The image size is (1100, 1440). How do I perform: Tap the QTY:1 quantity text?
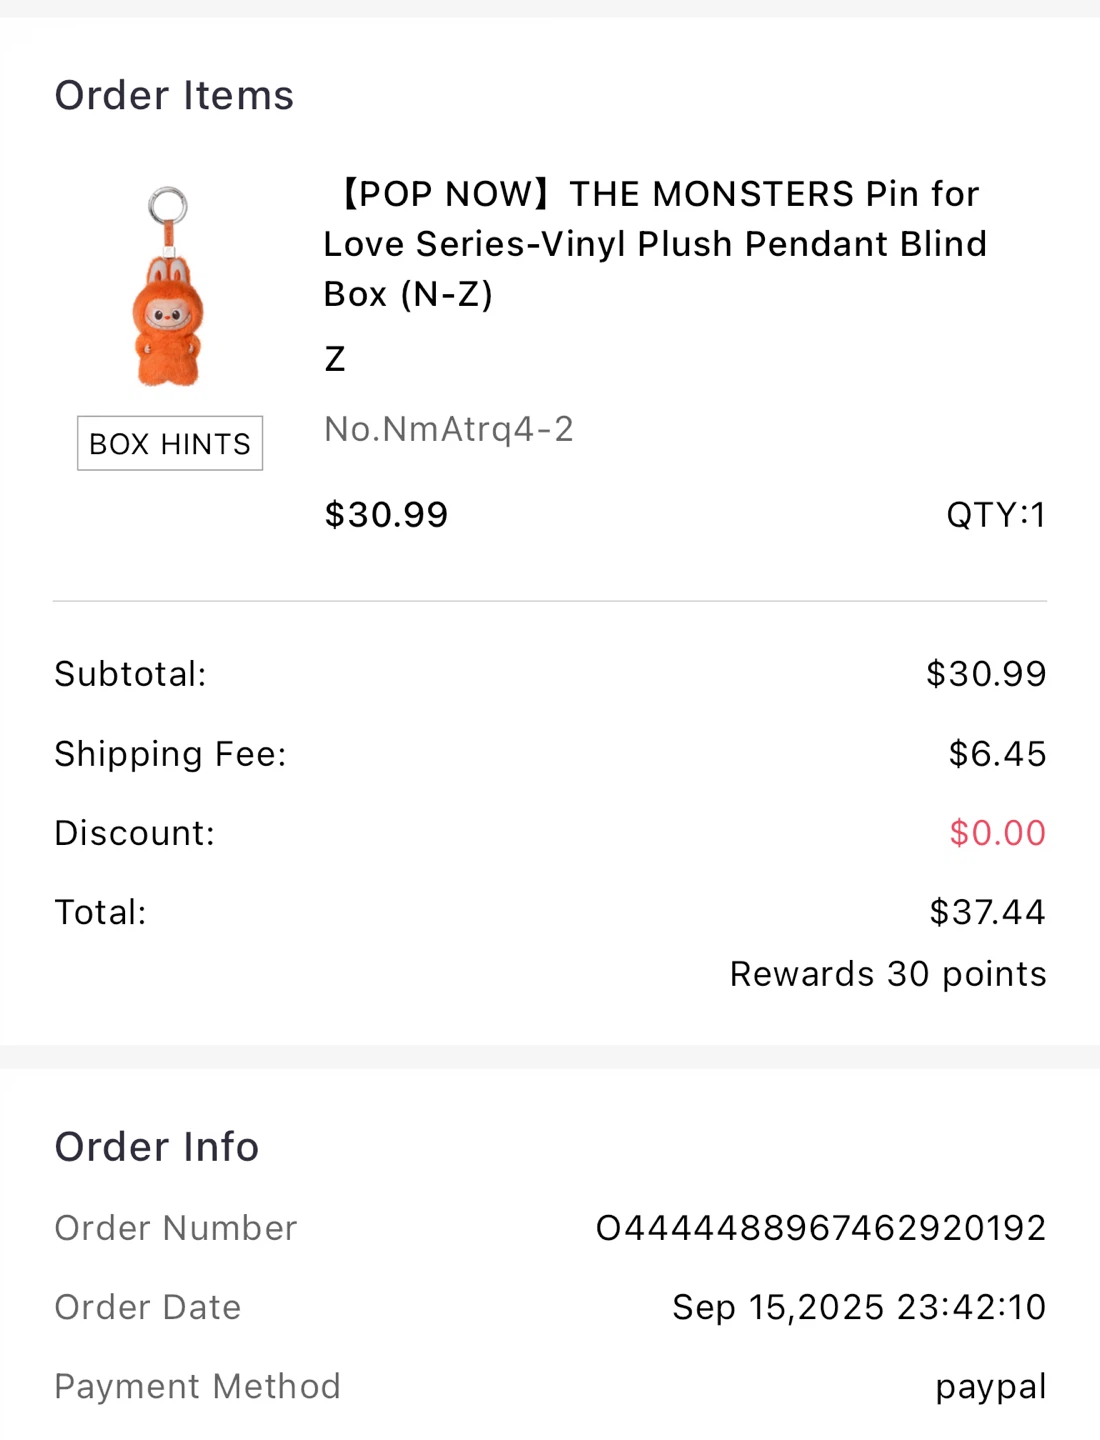point(995,515)
